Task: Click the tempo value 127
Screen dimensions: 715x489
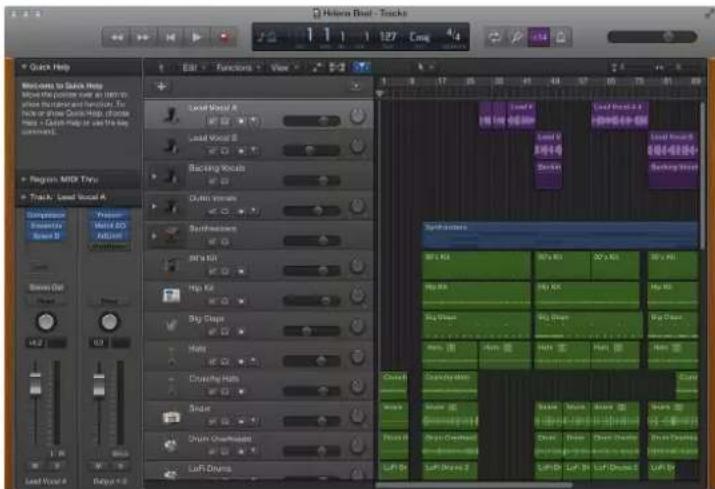Action: [388, 36]
